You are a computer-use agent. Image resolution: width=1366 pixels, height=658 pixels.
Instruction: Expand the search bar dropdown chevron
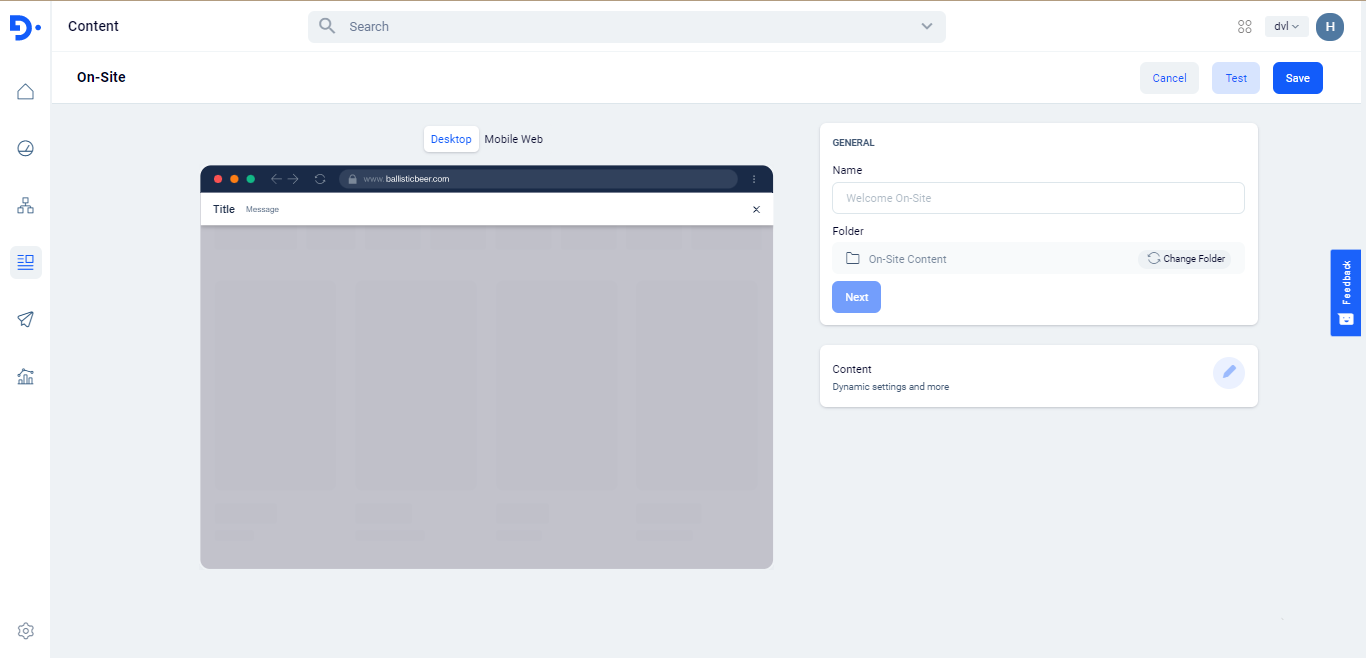coord(927,27)
